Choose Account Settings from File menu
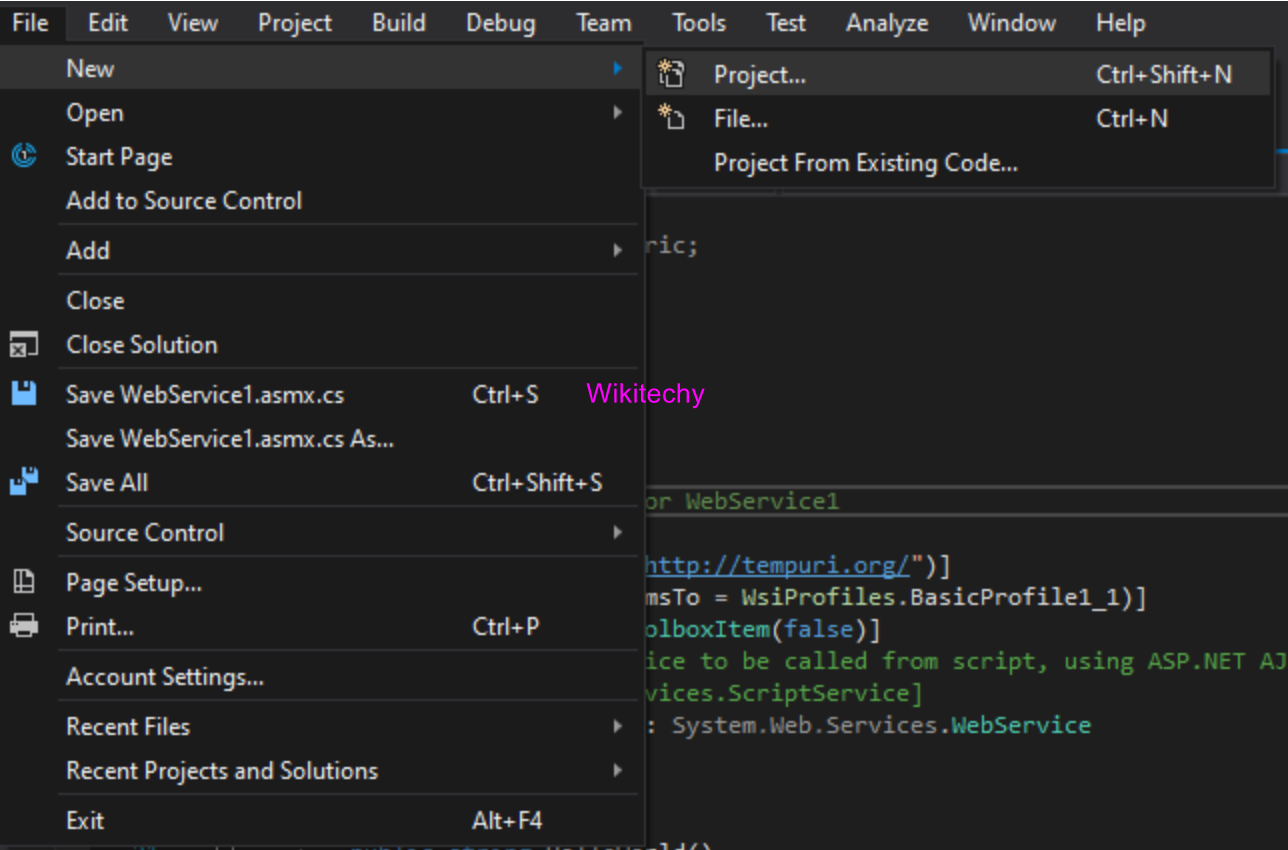 click(x=165, y=677)
